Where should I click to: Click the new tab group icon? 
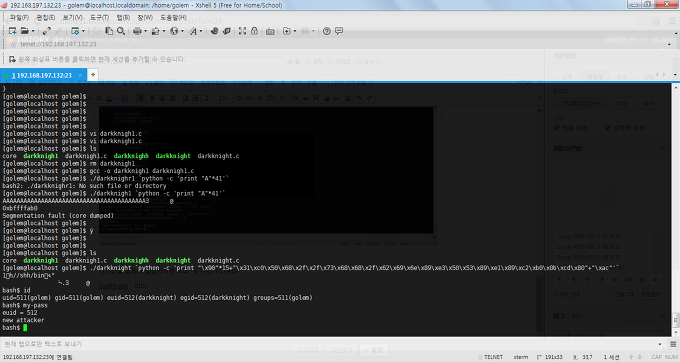pos(286,31)
